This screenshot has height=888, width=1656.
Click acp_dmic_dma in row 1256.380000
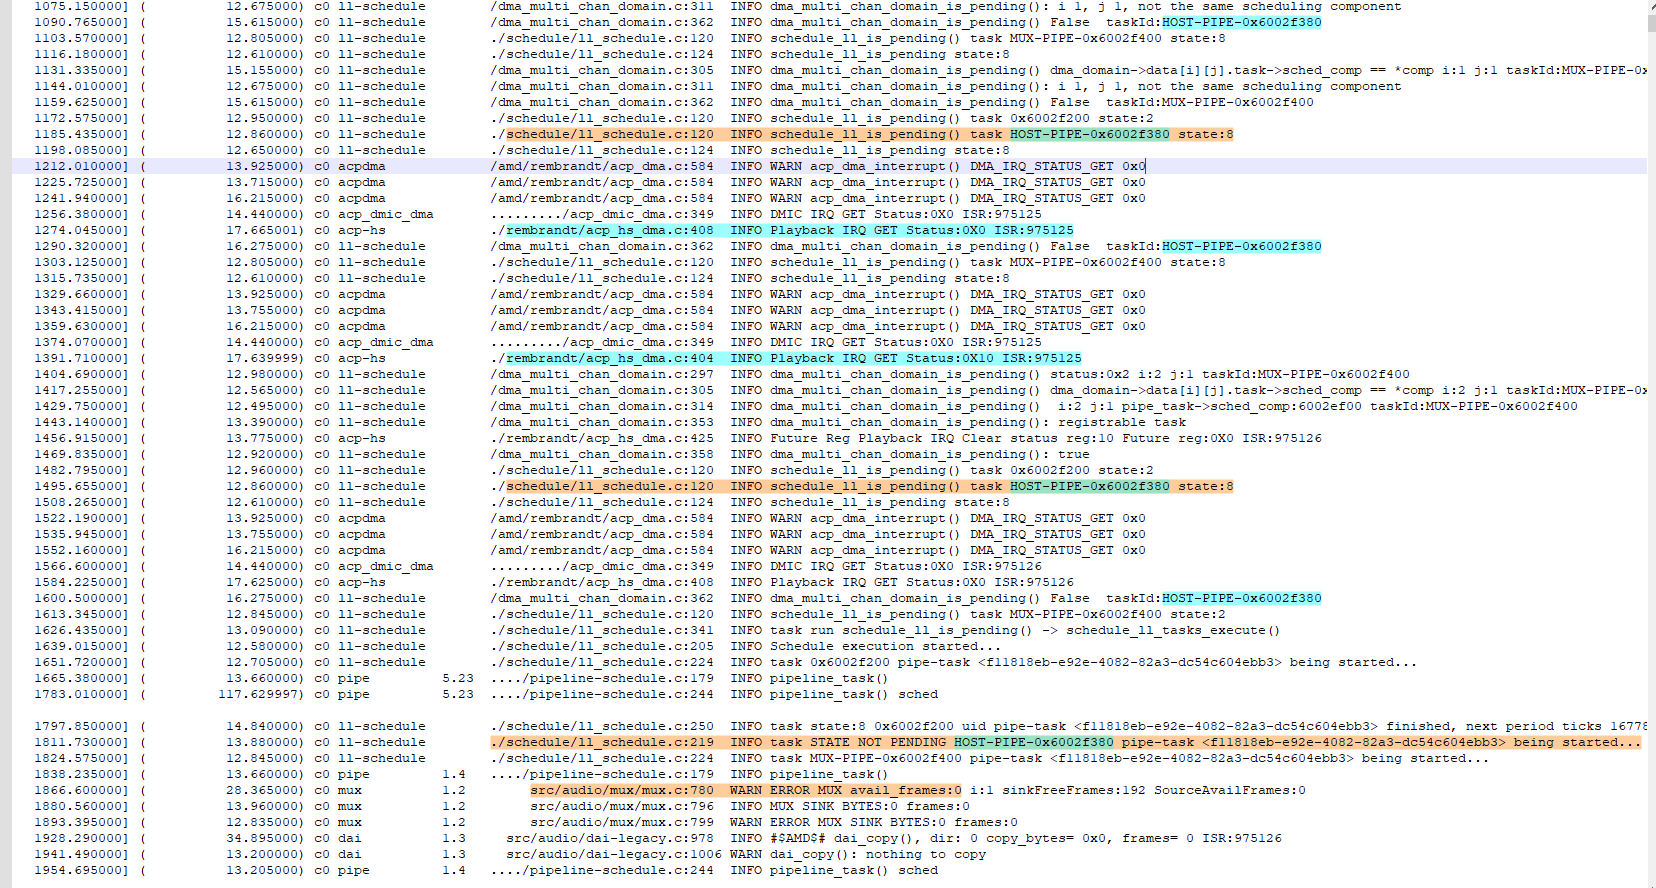pyautogui.click(x=385, y=214)
